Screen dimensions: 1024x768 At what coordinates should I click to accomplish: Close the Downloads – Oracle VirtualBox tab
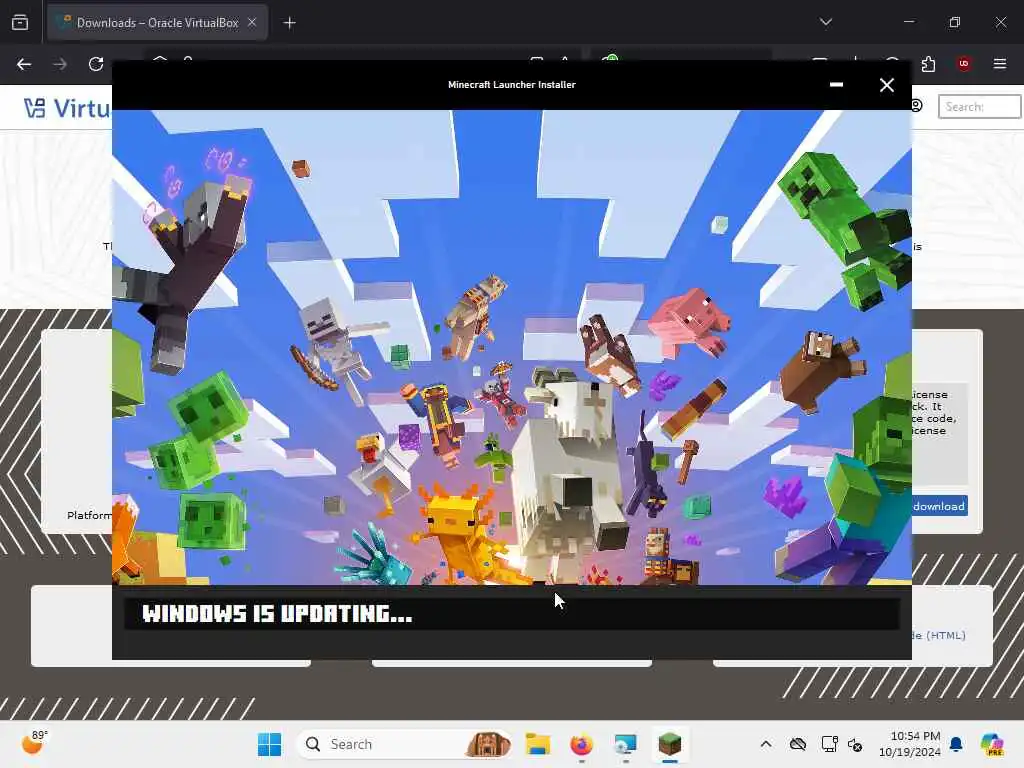pyautogui.click(x=252, y=23)
